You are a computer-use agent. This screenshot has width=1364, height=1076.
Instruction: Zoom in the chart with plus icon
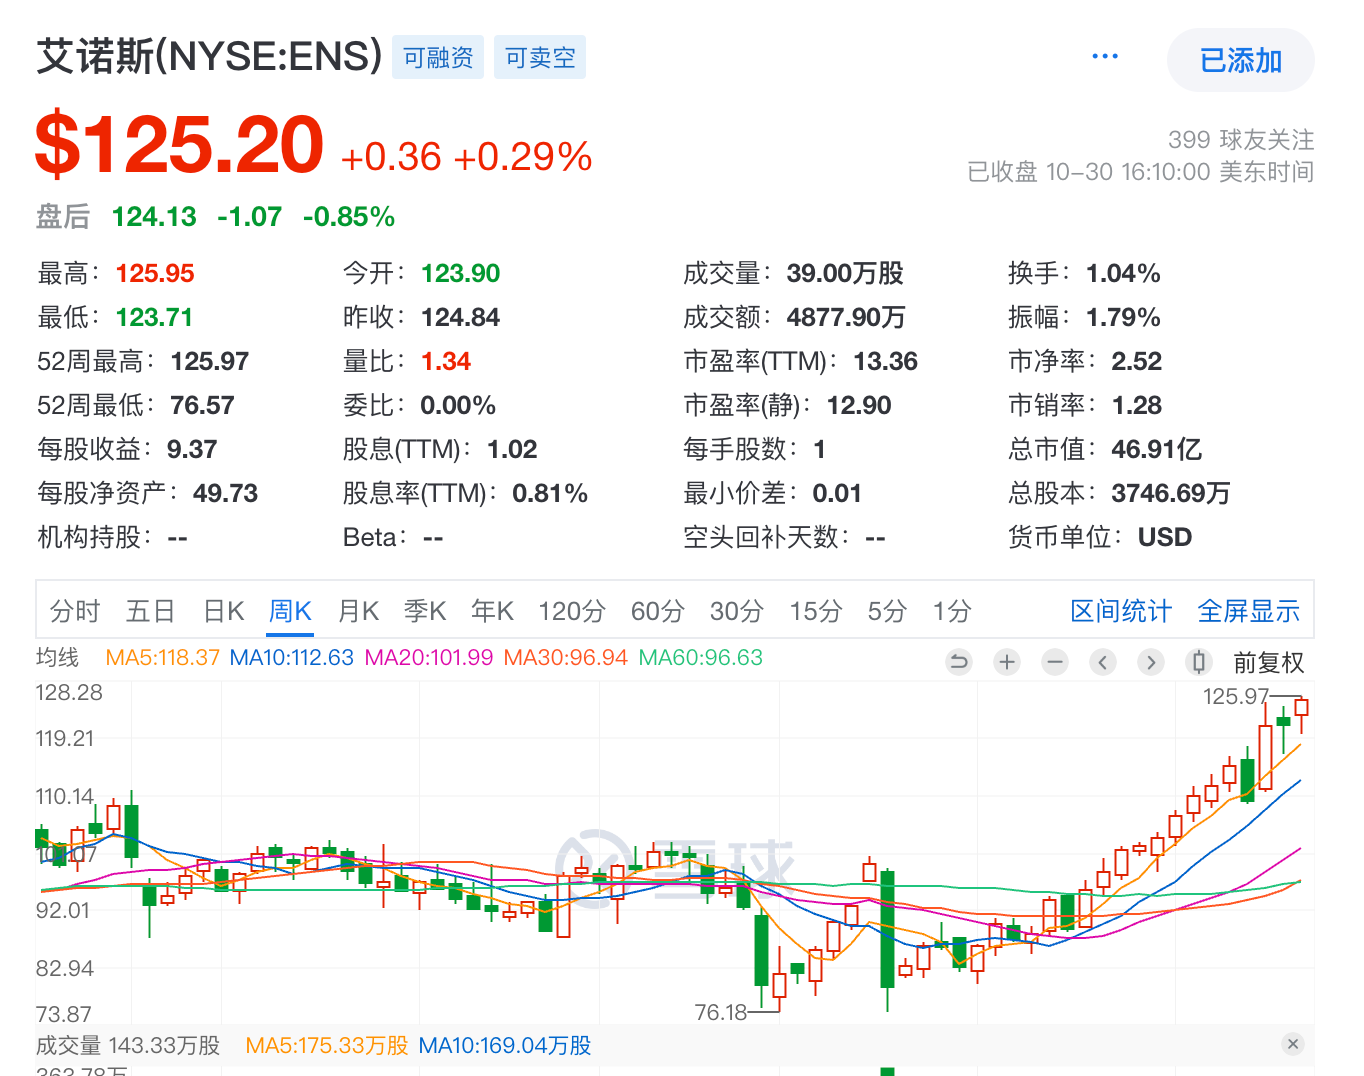(x=1007, y=662)
